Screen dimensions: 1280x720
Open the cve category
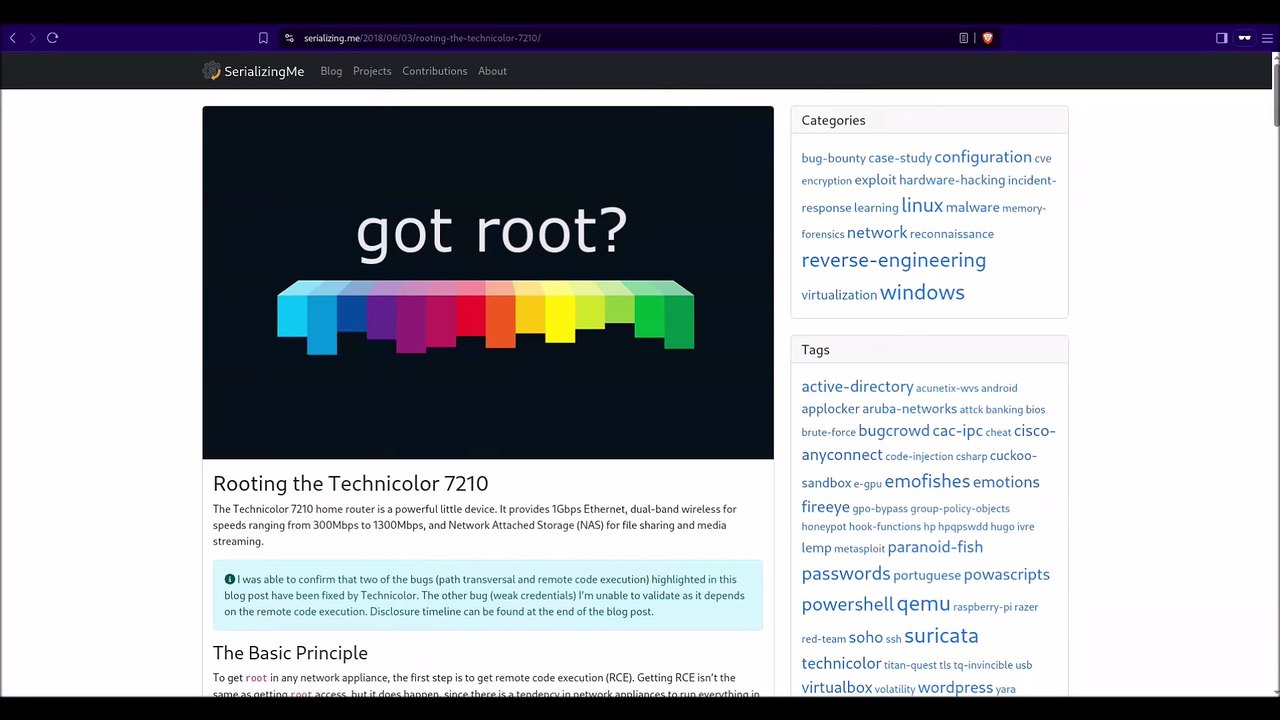(x=1043, y=159)
